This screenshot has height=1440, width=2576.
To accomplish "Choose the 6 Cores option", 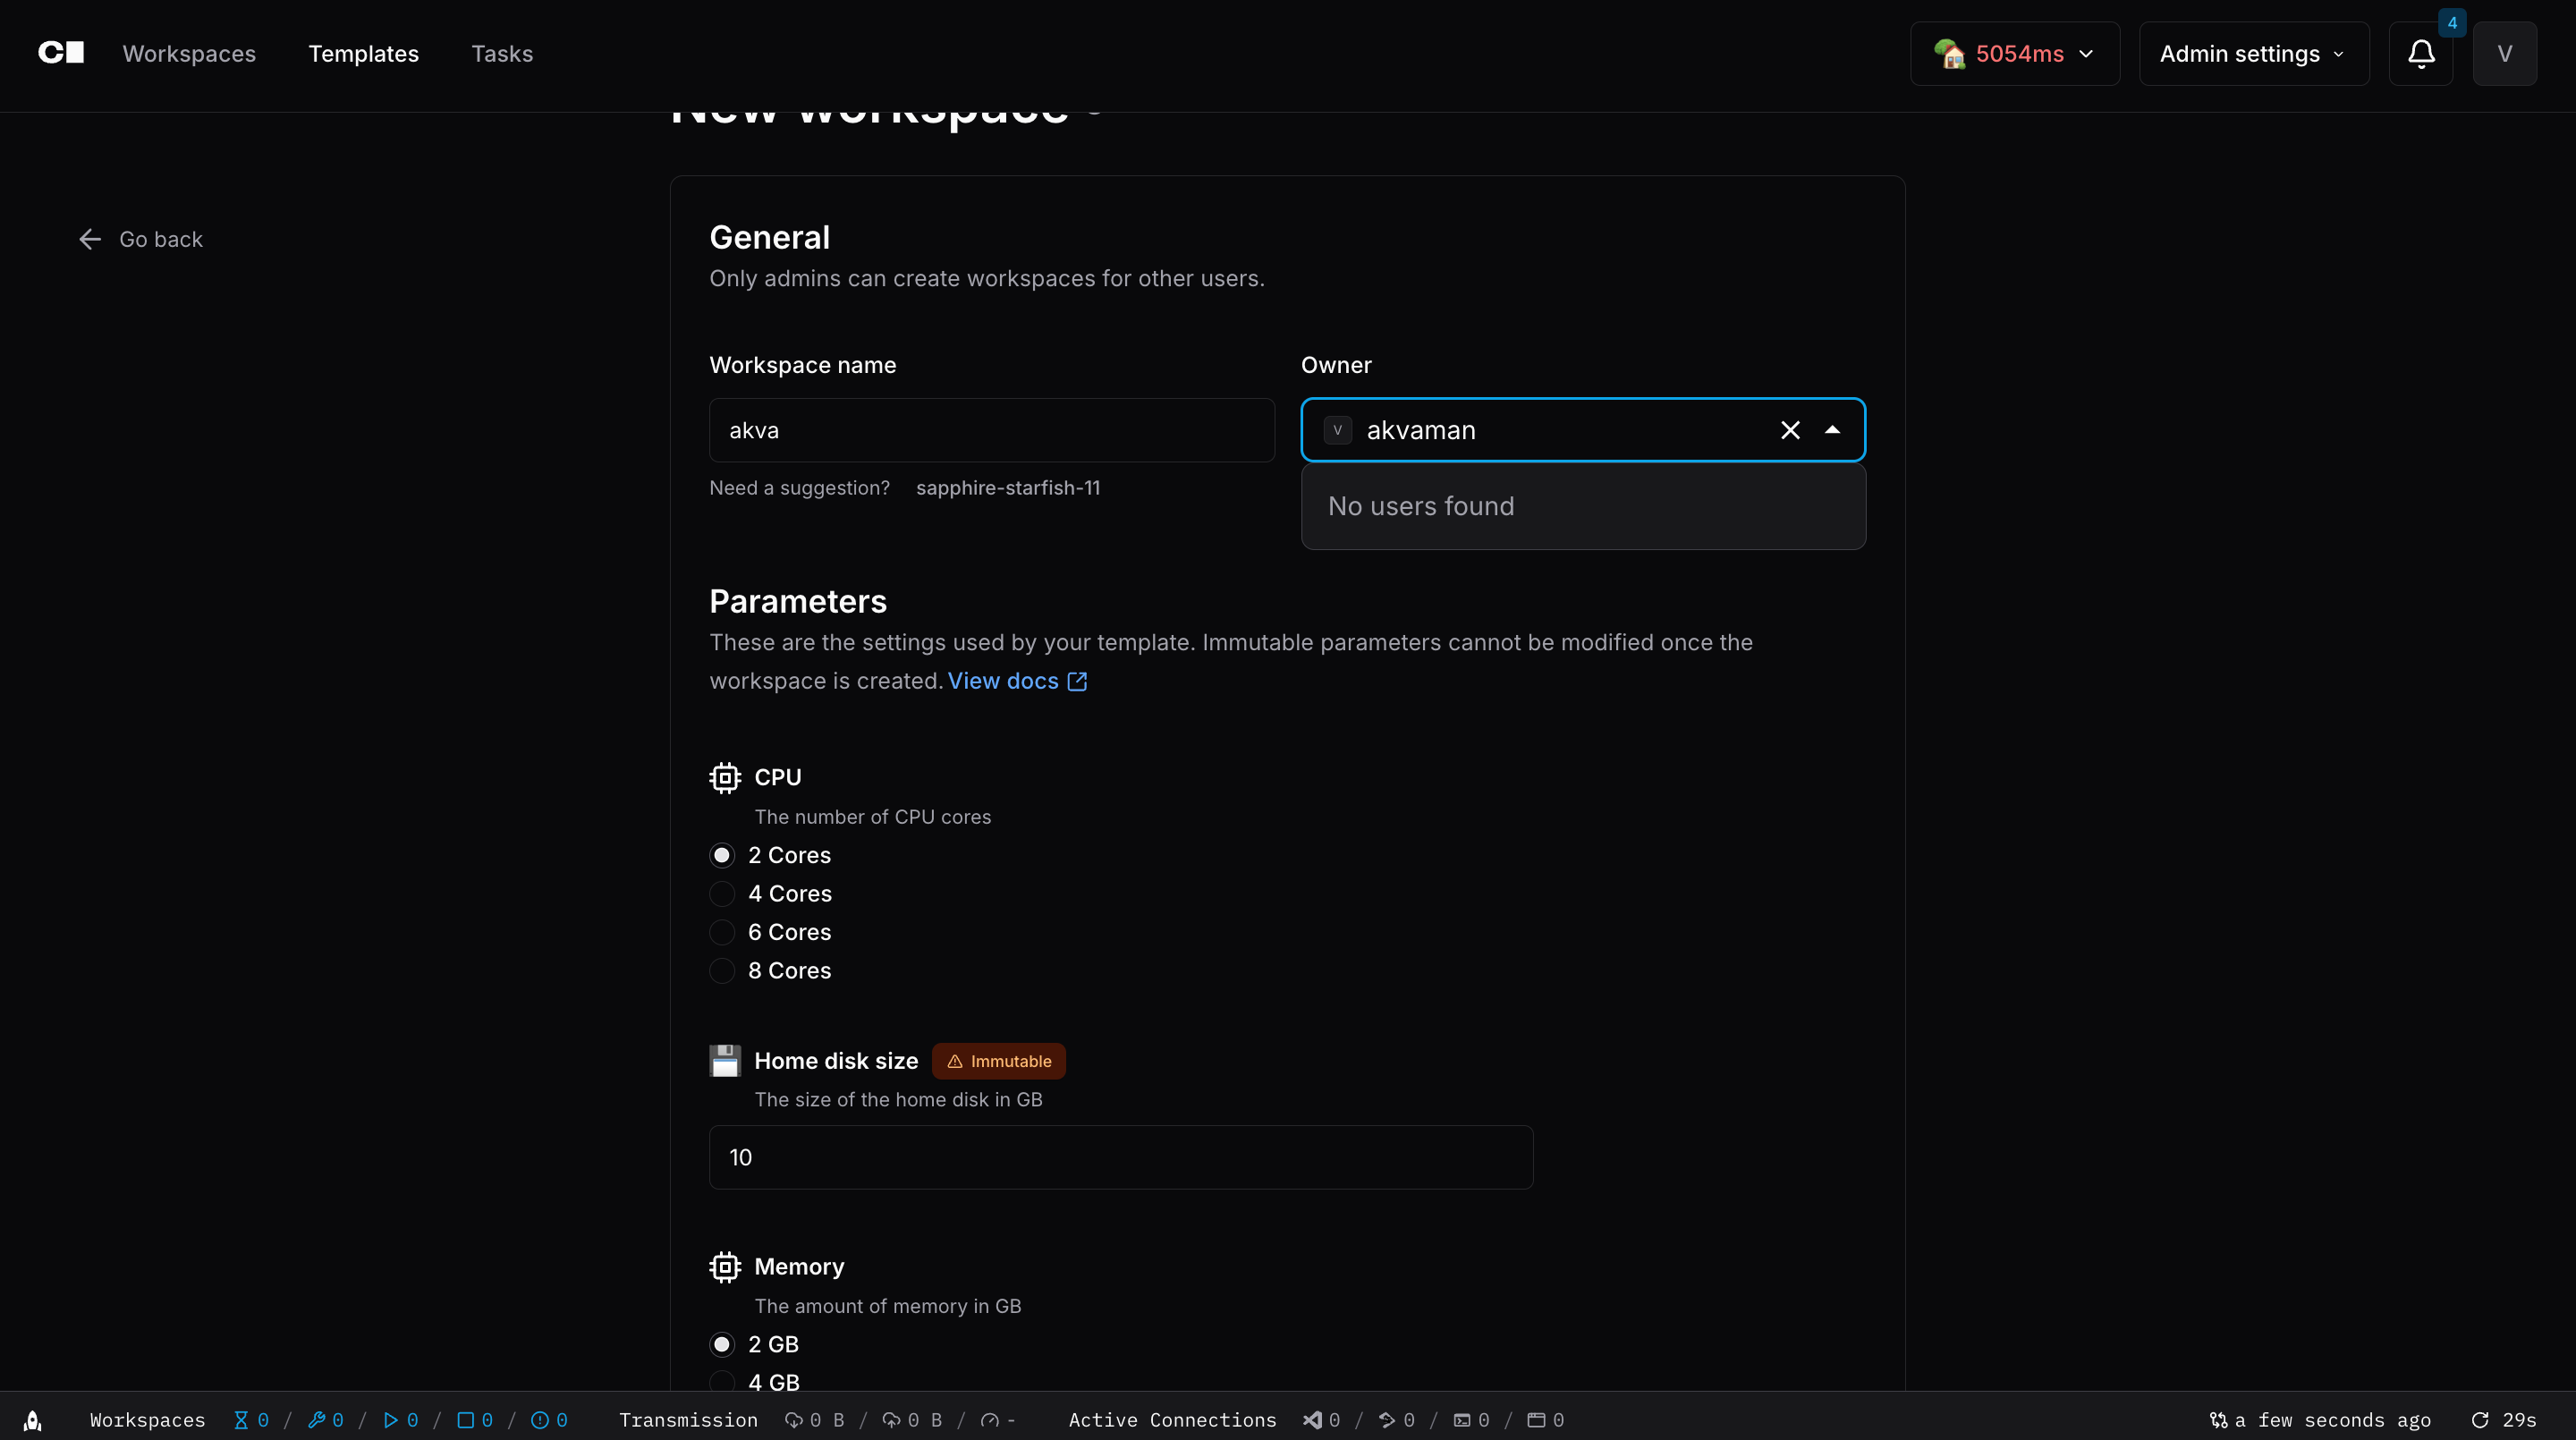I will coord(722,932).
